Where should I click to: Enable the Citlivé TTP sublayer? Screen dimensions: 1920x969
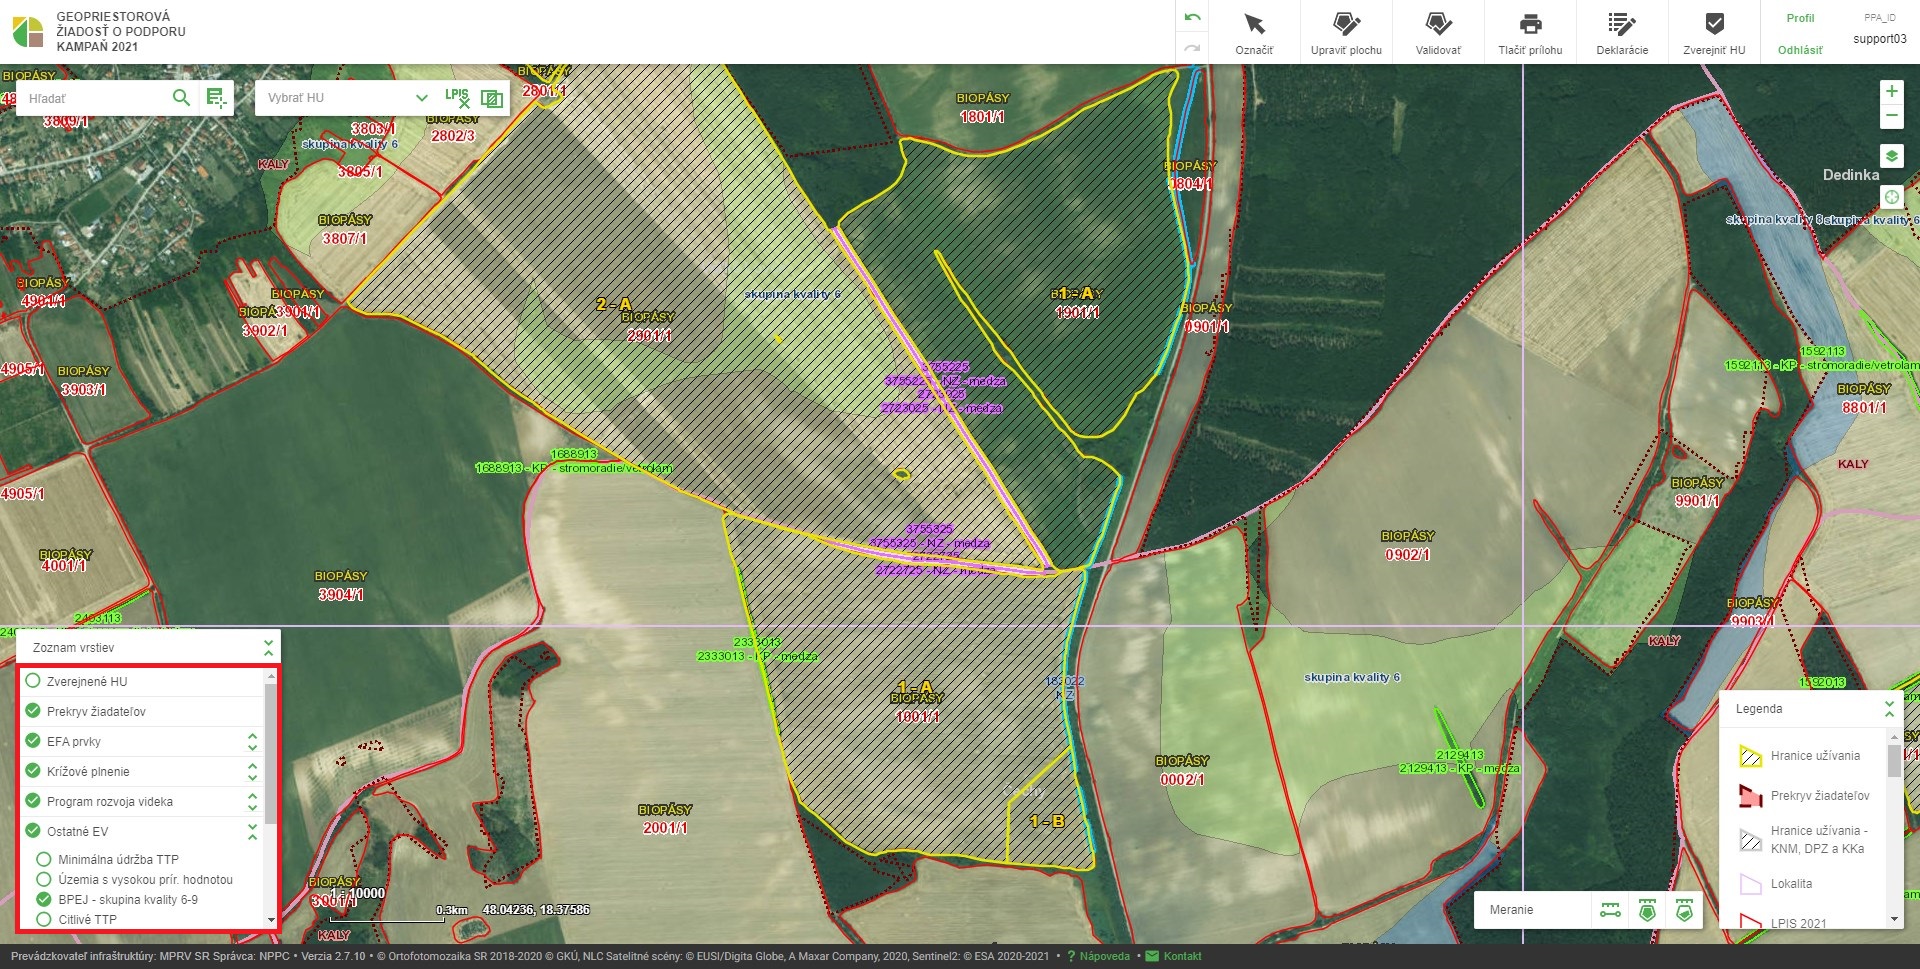pyautogui.click(x=44, y=919)
